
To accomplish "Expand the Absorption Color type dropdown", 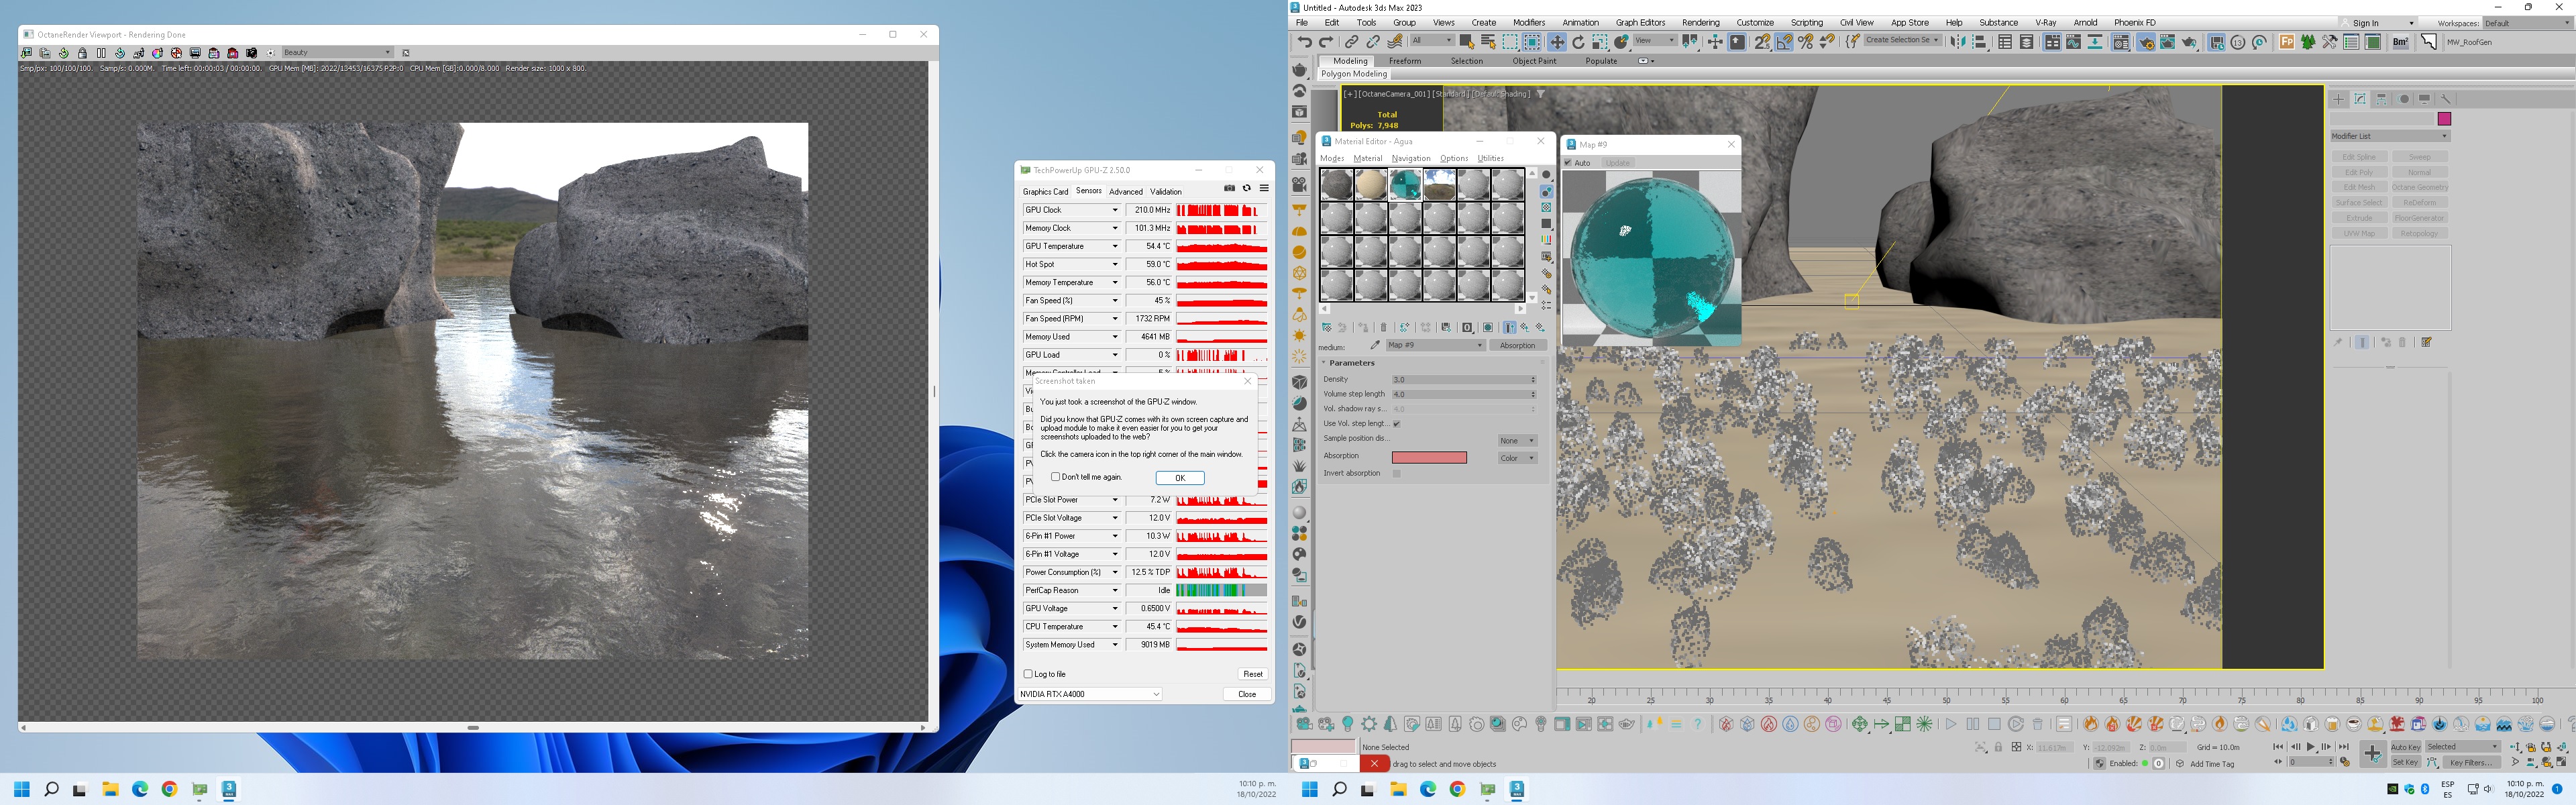I will coord(1517,458).
